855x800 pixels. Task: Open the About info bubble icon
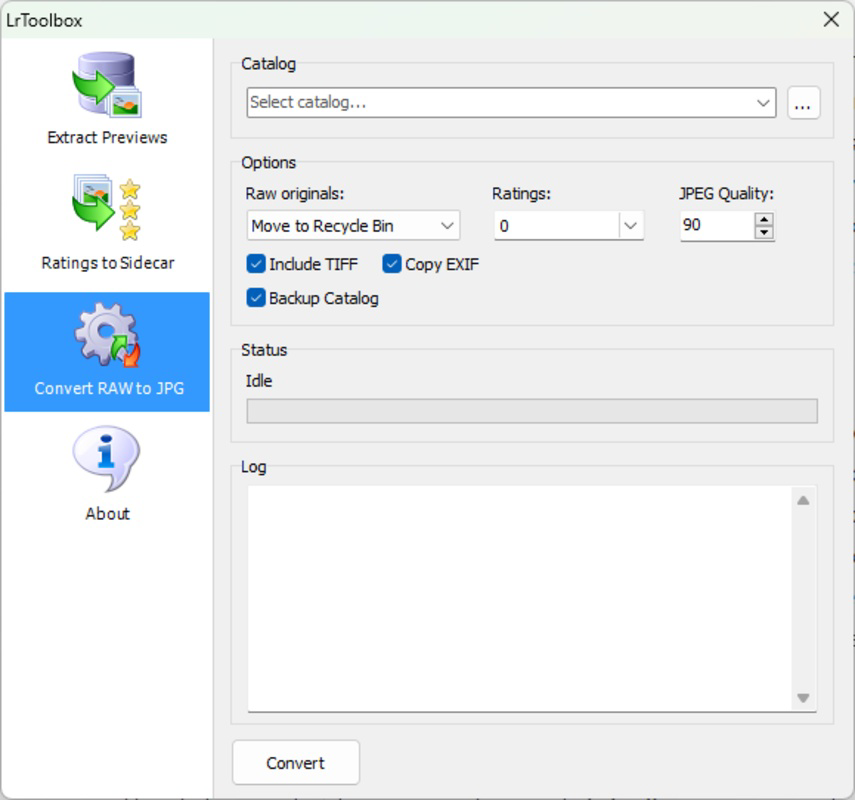107,459
